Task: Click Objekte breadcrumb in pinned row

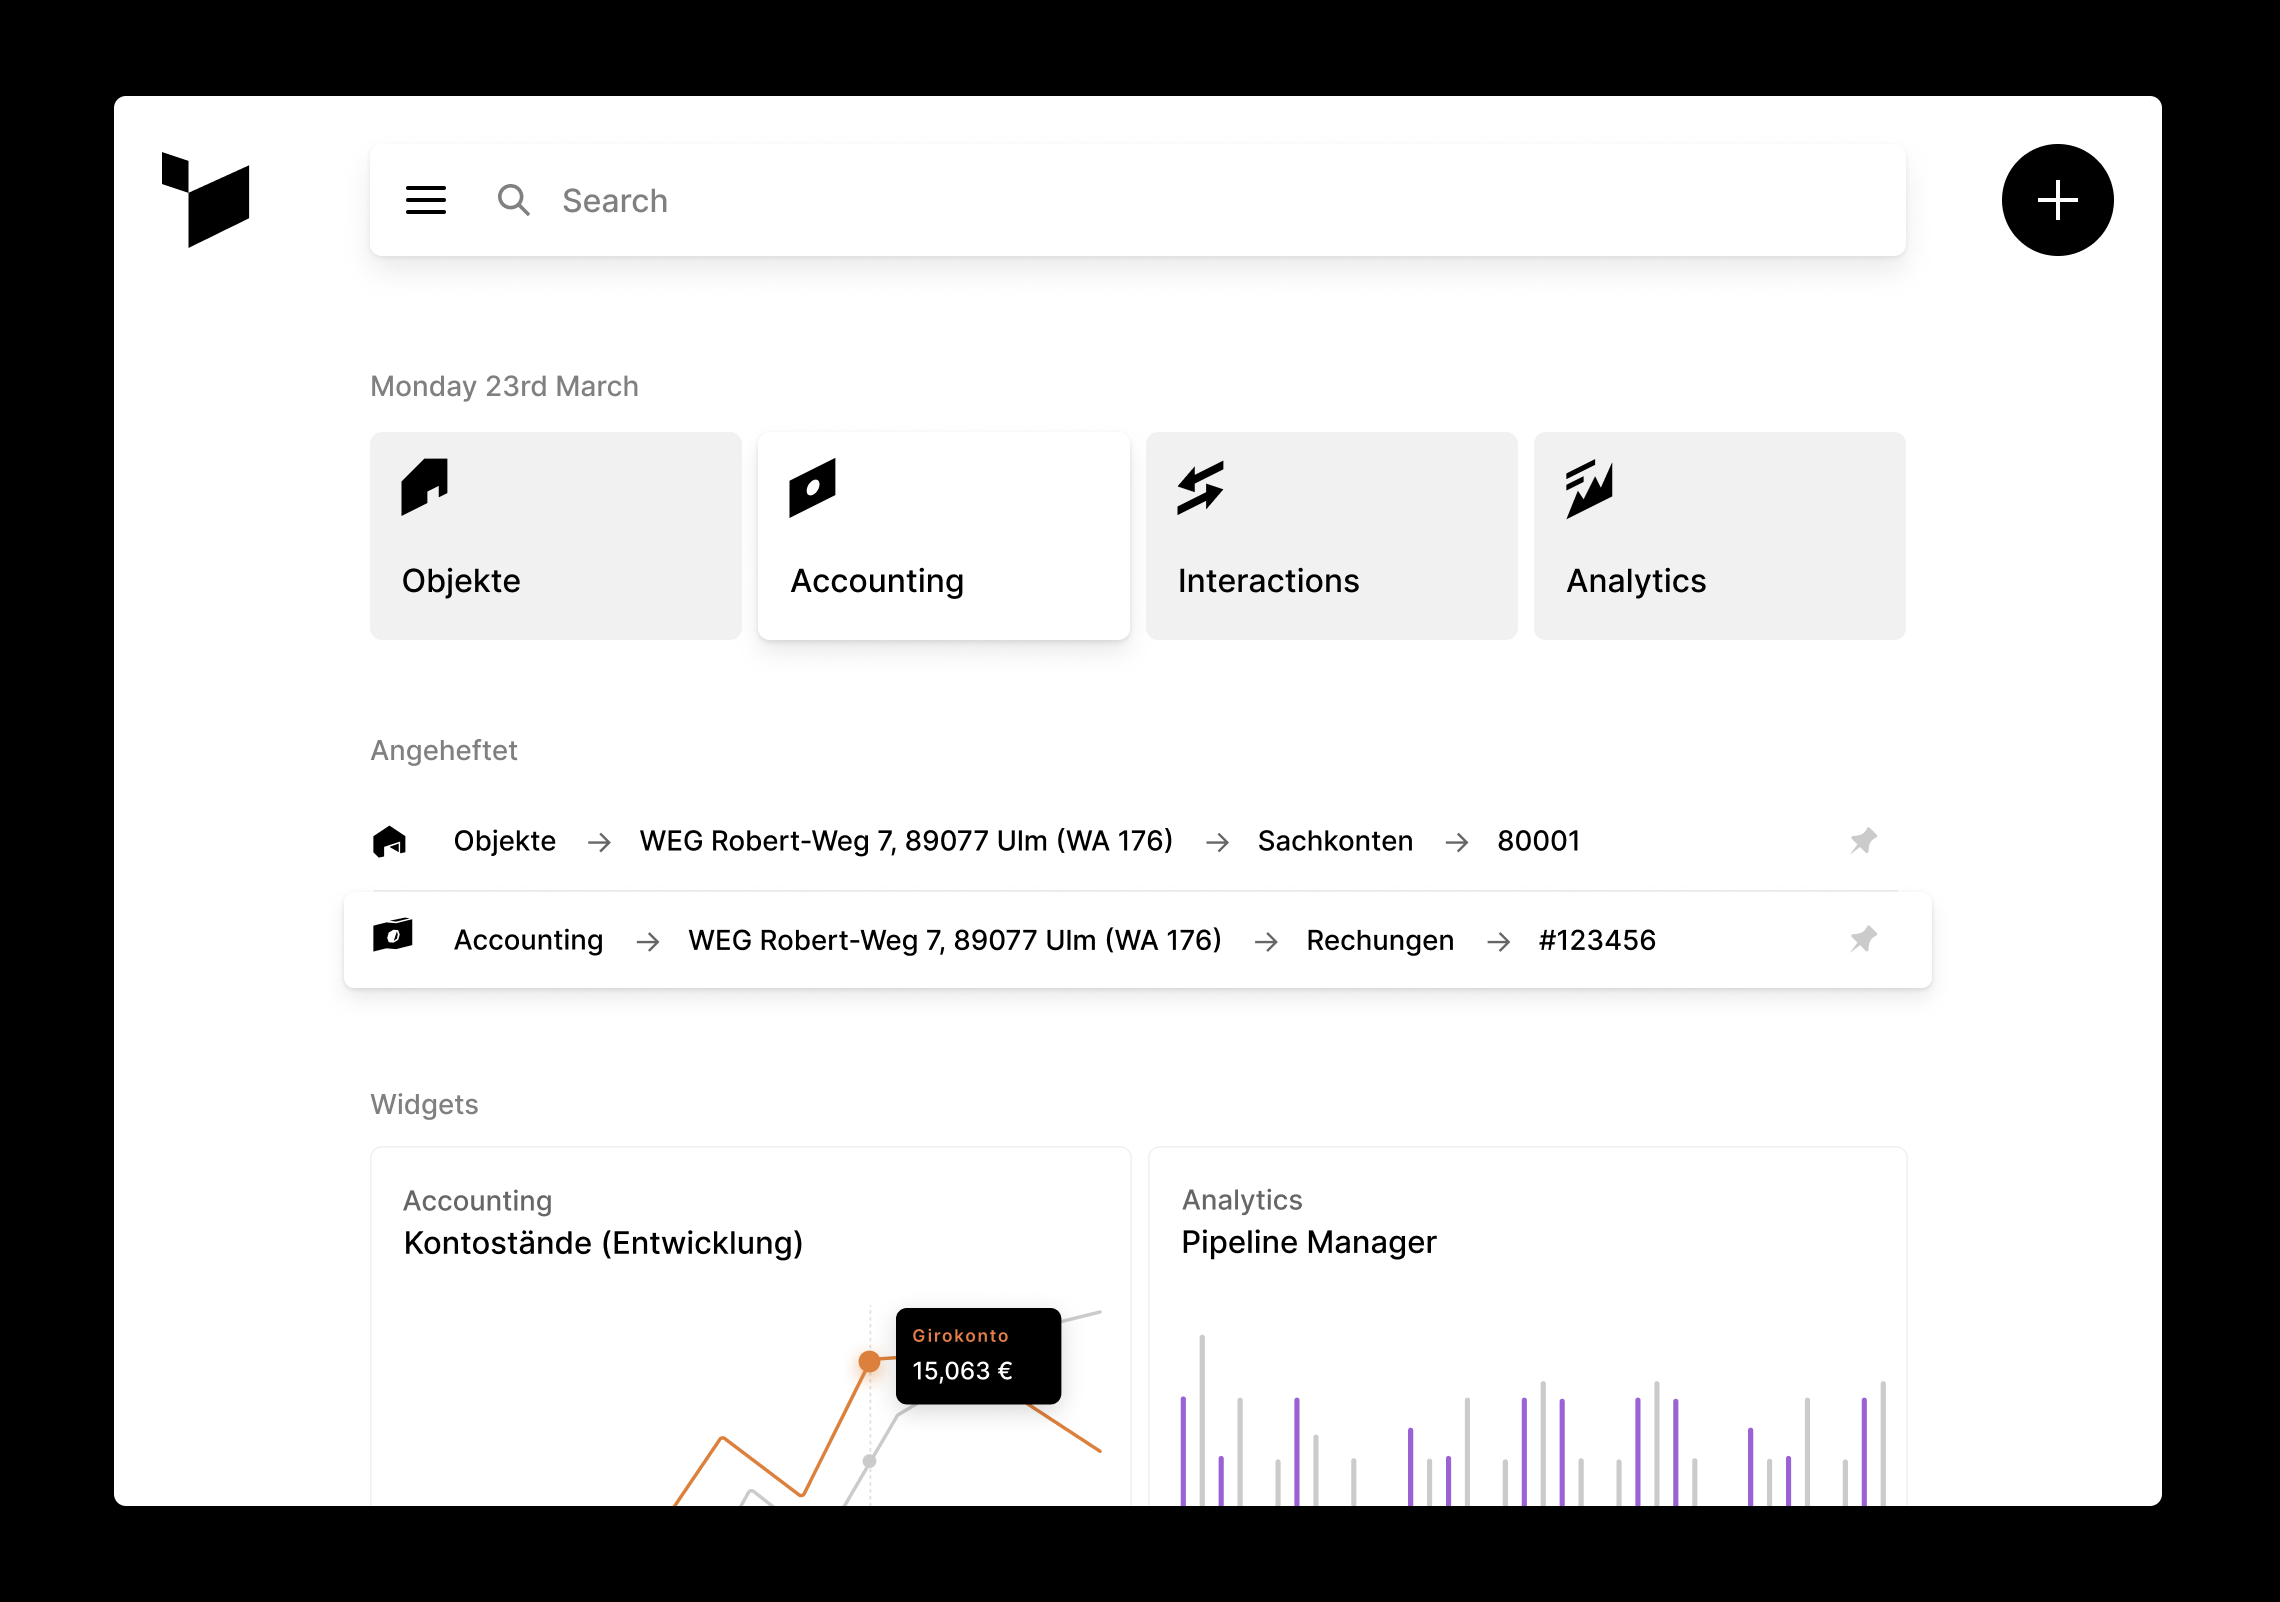Action: point(505,841)
